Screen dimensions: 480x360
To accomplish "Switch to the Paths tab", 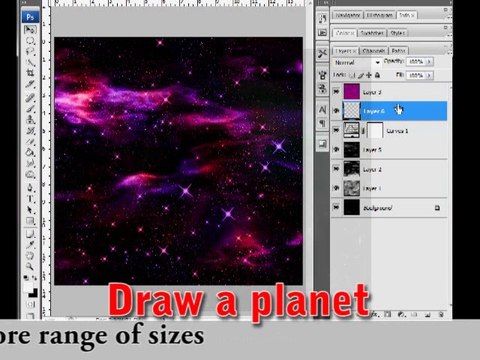I will 398,51.
